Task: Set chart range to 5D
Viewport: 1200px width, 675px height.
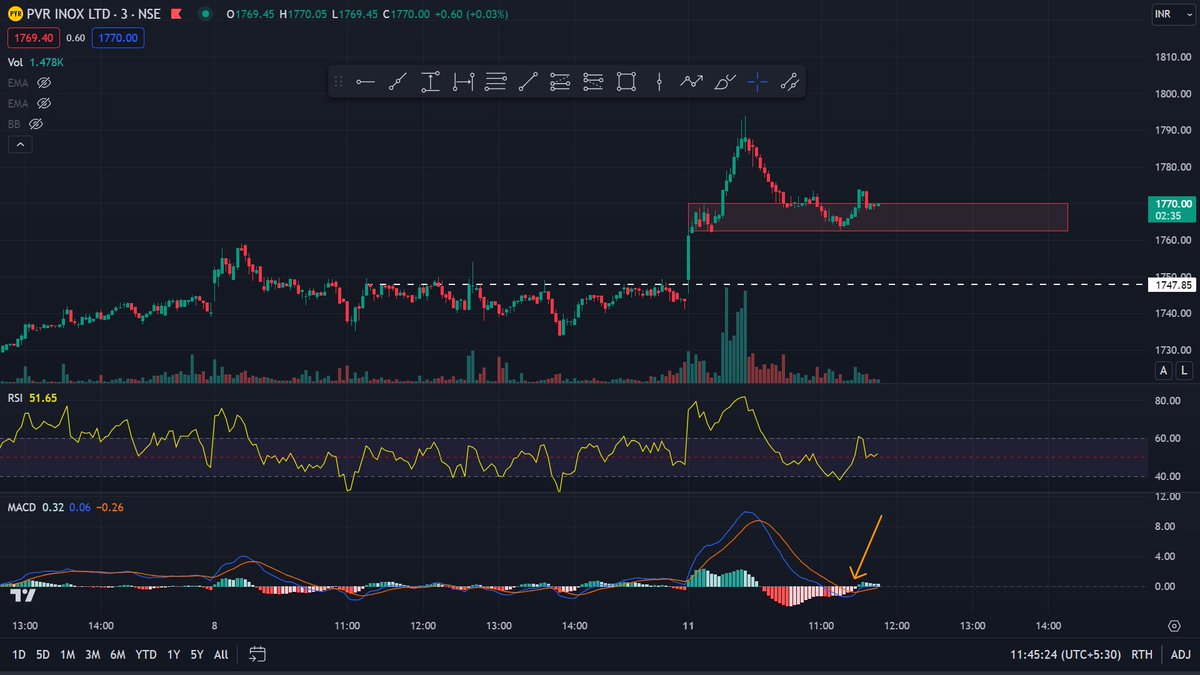Action: [x=43, y=655]
